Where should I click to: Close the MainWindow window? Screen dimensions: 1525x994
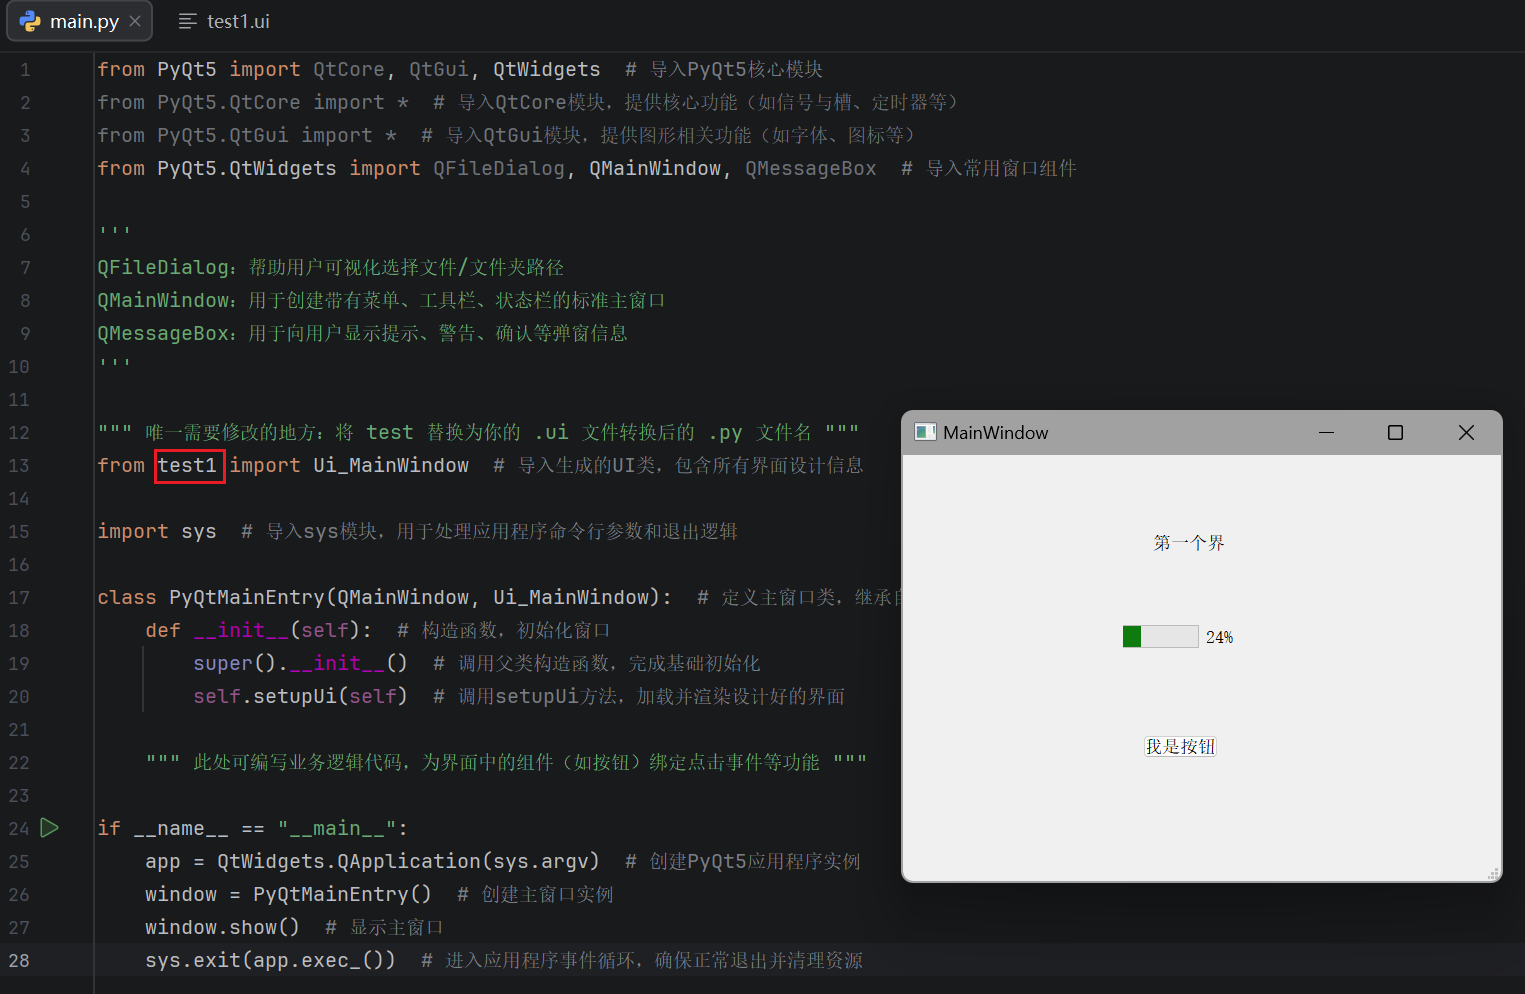click(x=1466, y=432)
